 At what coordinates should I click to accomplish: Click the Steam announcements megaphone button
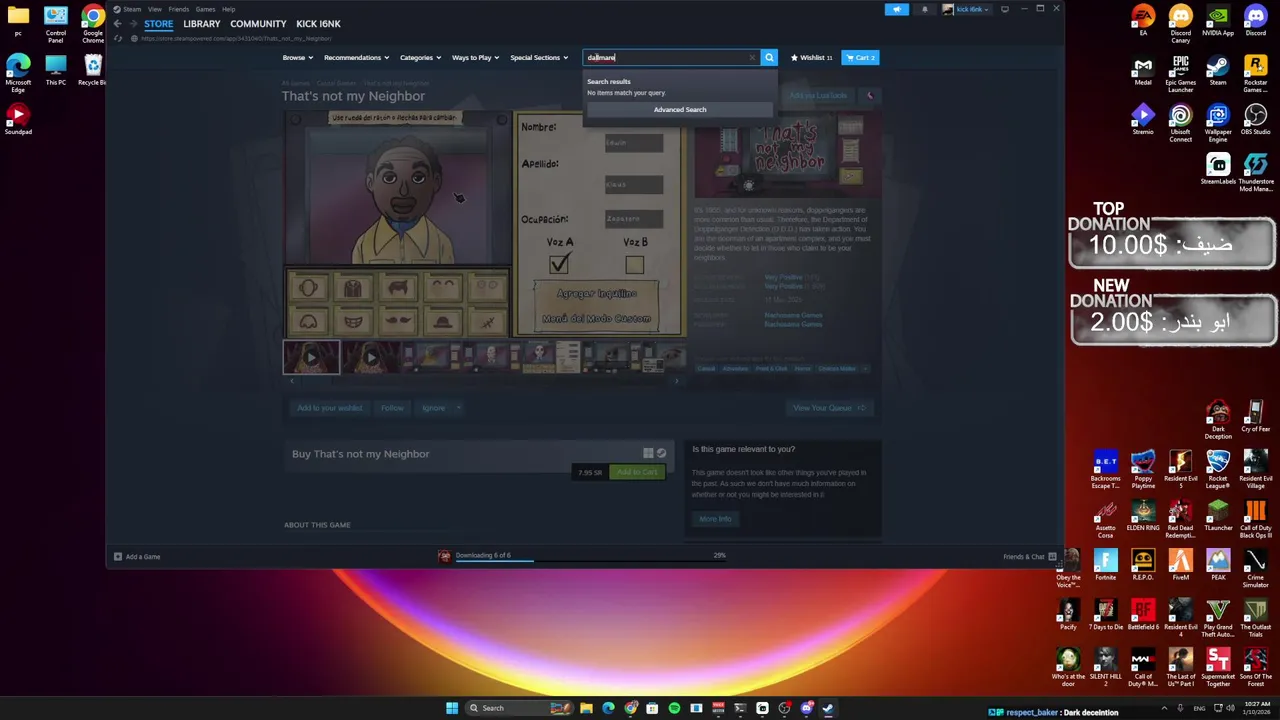click(x=897, y=9)
